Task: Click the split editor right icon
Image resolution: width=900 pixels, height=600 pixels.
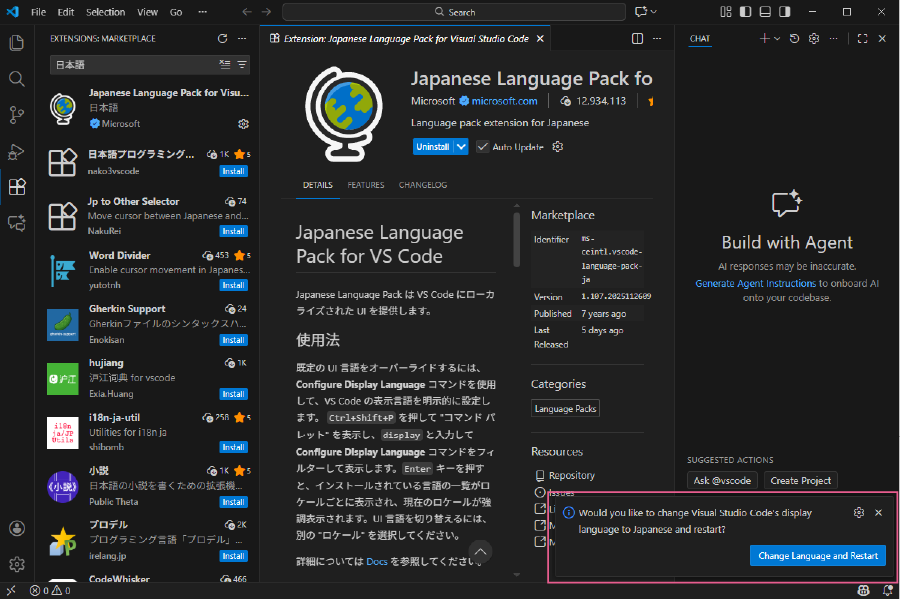Action: 637,38
